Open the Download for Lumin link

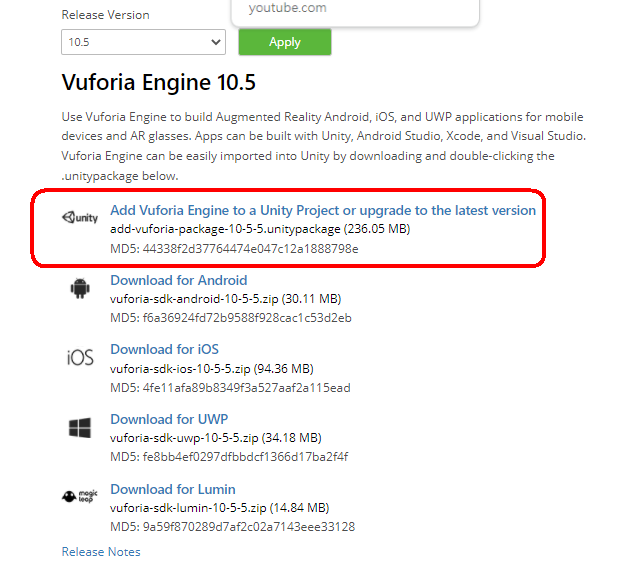(x=173, y=489)
